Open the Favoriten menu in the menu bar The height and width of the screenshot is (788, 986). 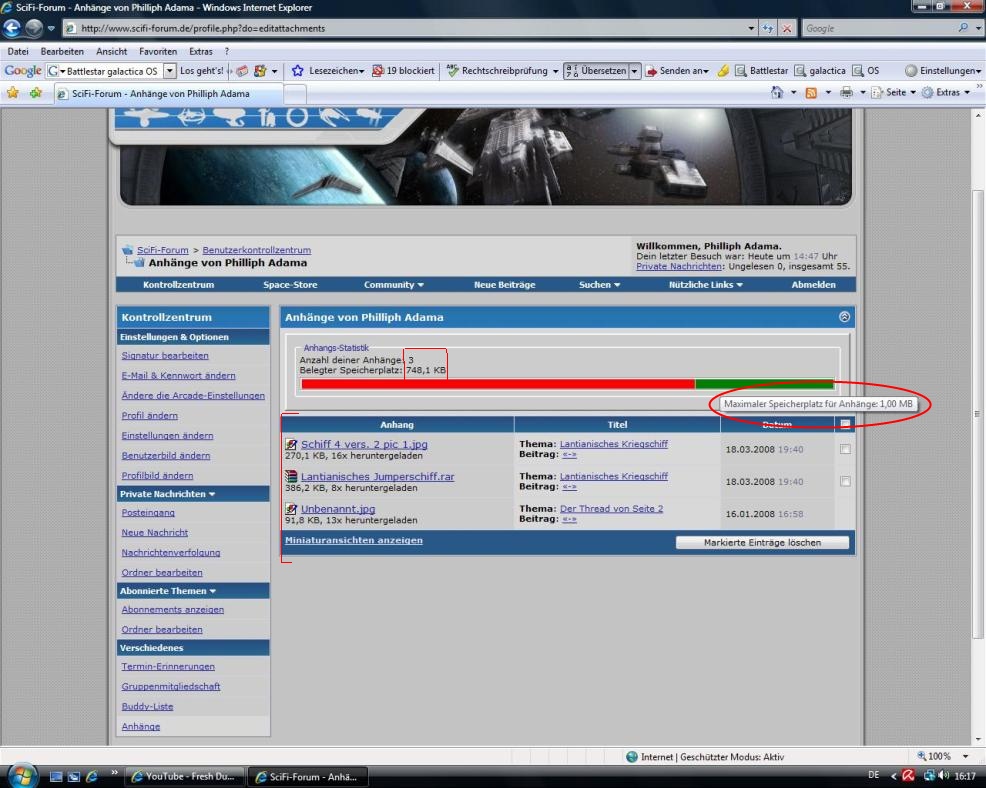tap(158, 51)
